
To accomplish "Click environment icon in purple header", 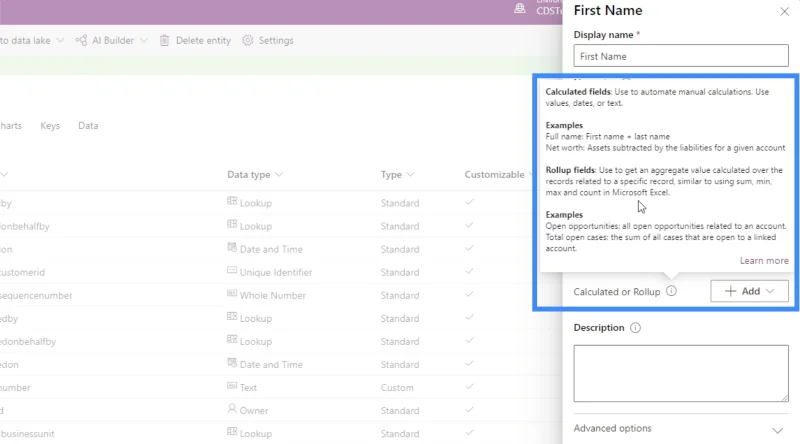I will (x=519, y=8).
